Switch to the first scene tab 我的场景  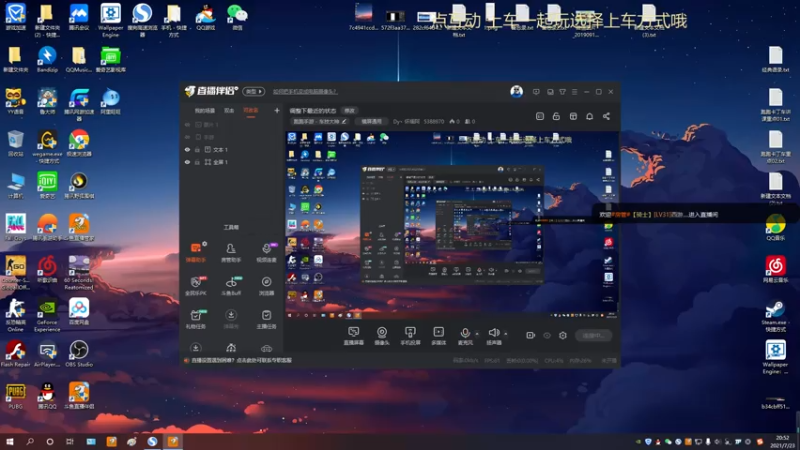205,111
